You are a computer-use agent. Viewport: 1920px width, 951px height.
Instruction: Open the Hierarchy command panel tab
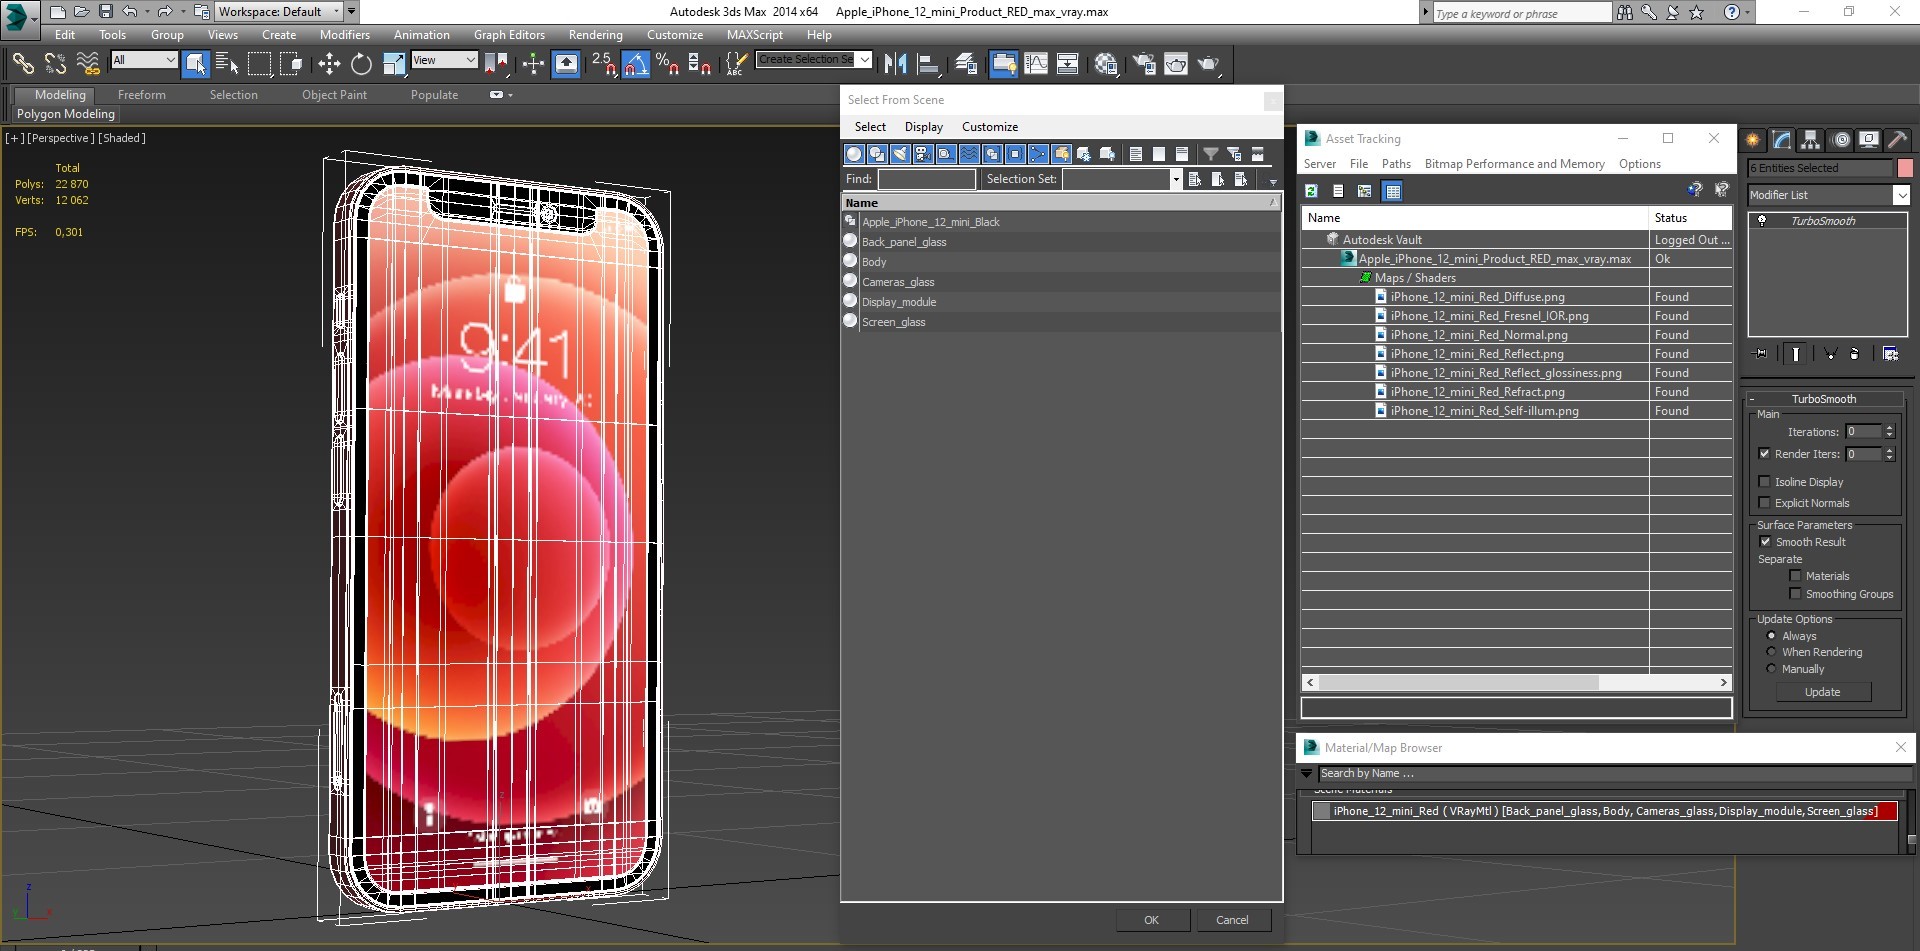(1811, 140)
